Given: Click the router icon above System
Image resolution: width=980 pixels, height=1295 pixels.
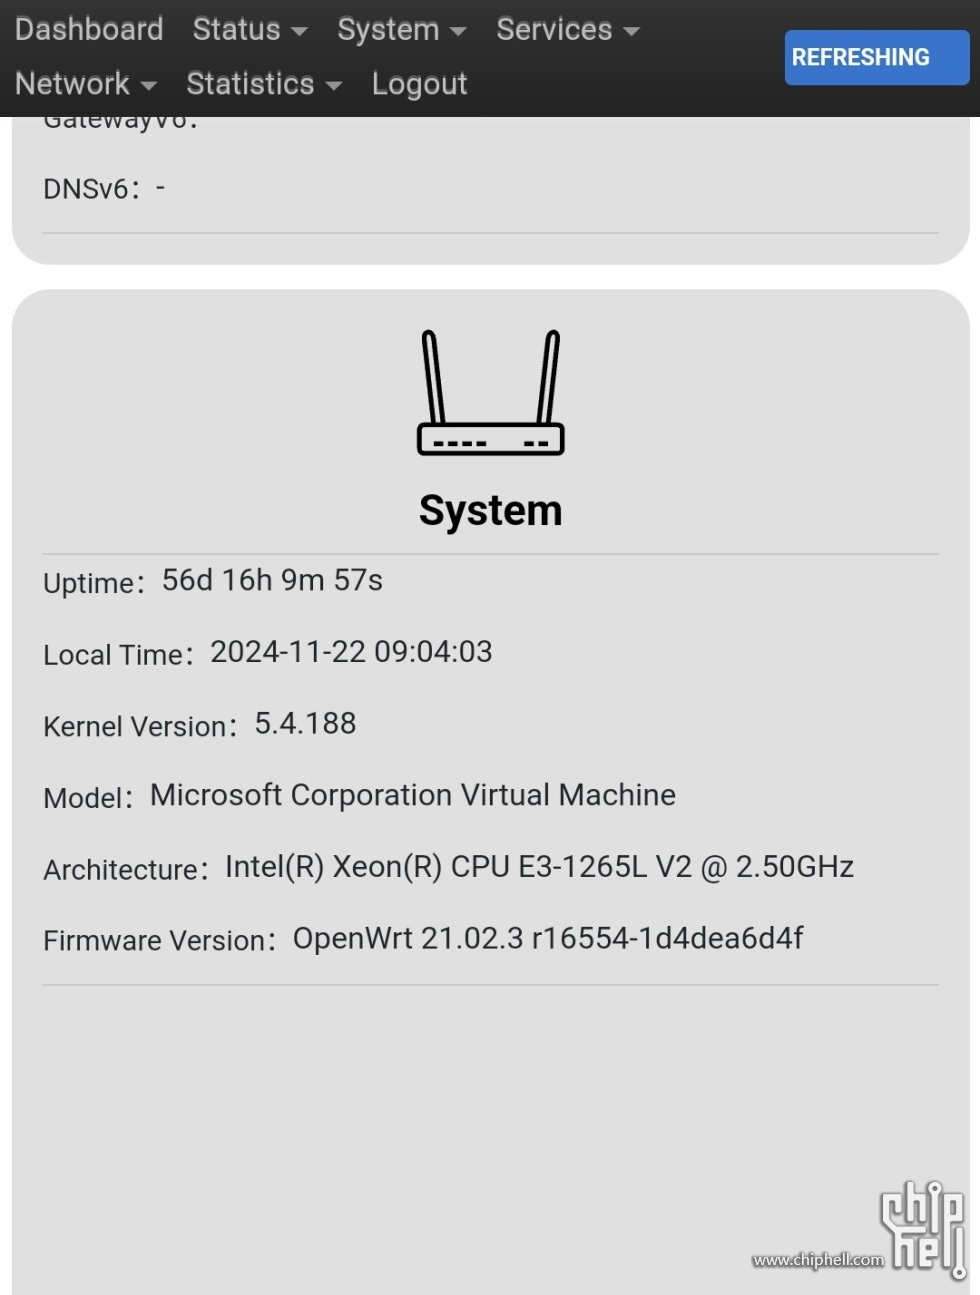Looking at the screenshot, I should (x=490, y=393).
